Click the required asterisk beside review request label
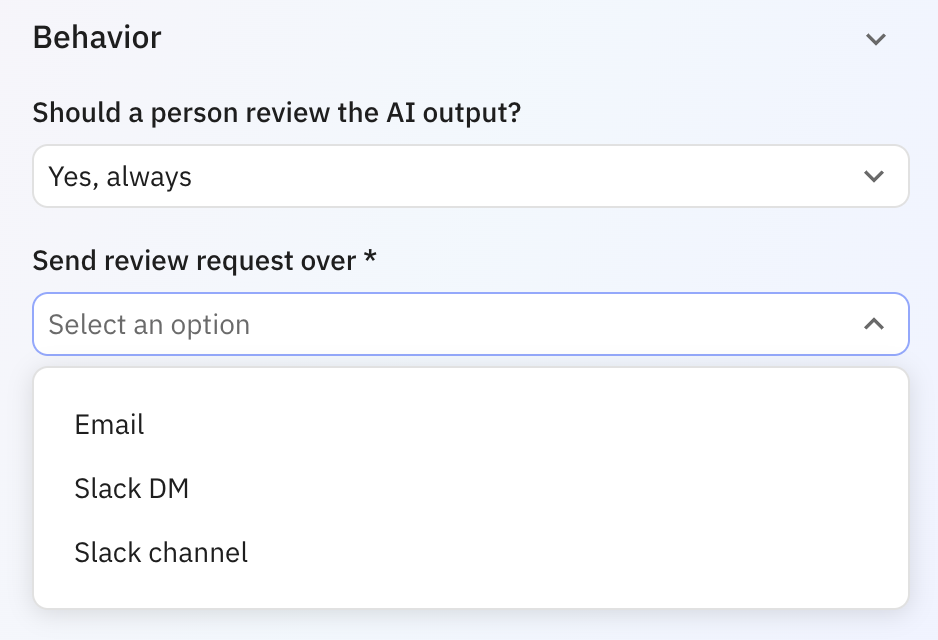Viewport: 938px width, 640px height. pos(370,260)
